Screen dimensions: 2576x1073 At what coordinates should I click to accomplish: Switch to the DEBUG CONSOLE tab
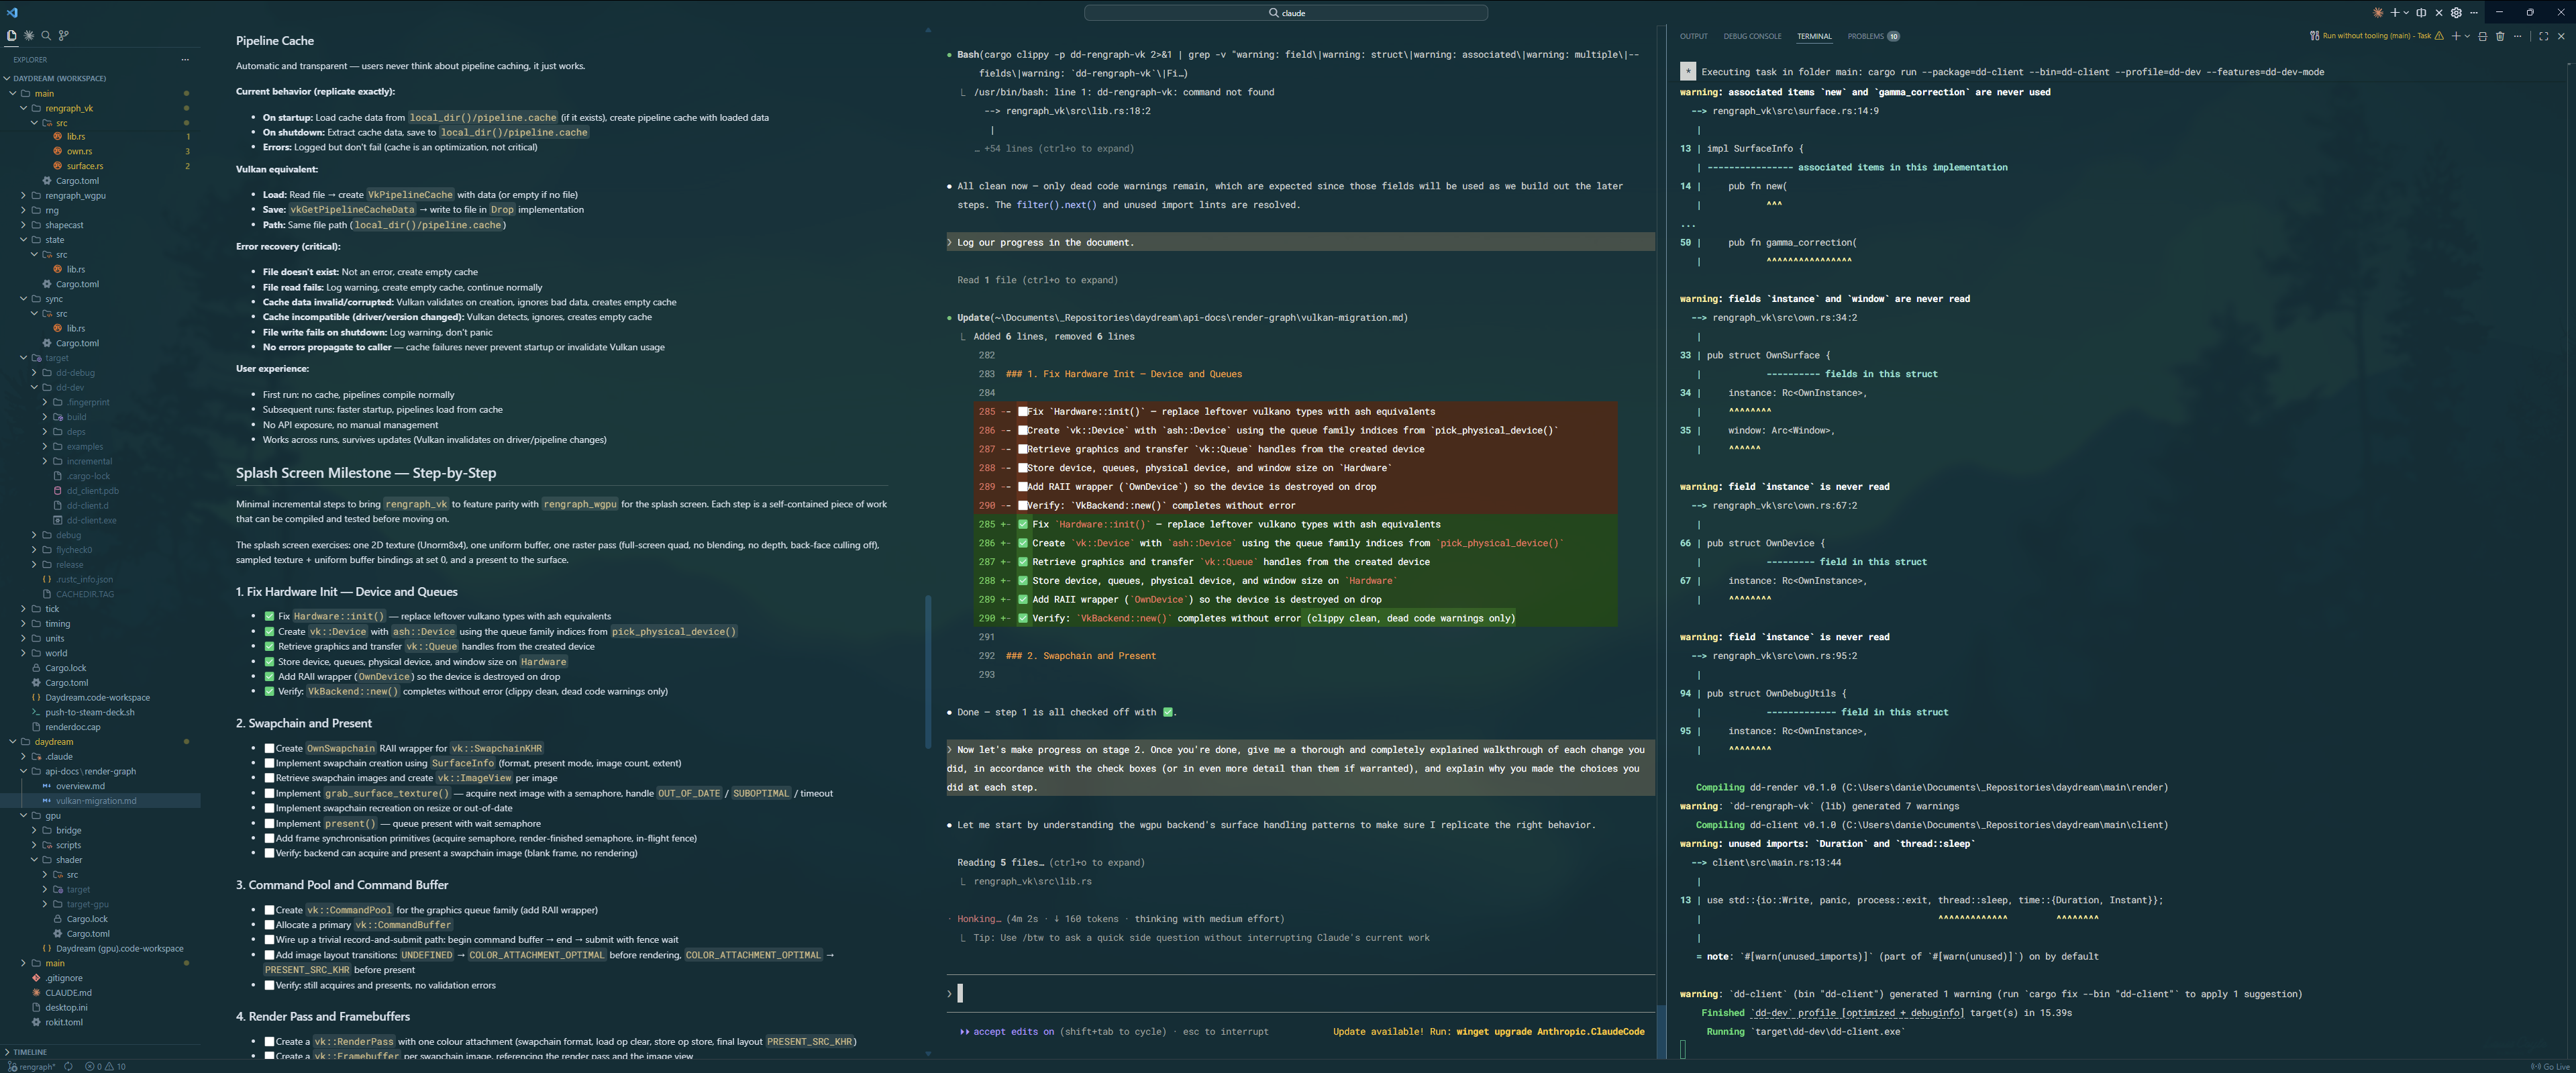pos(1751,36)
